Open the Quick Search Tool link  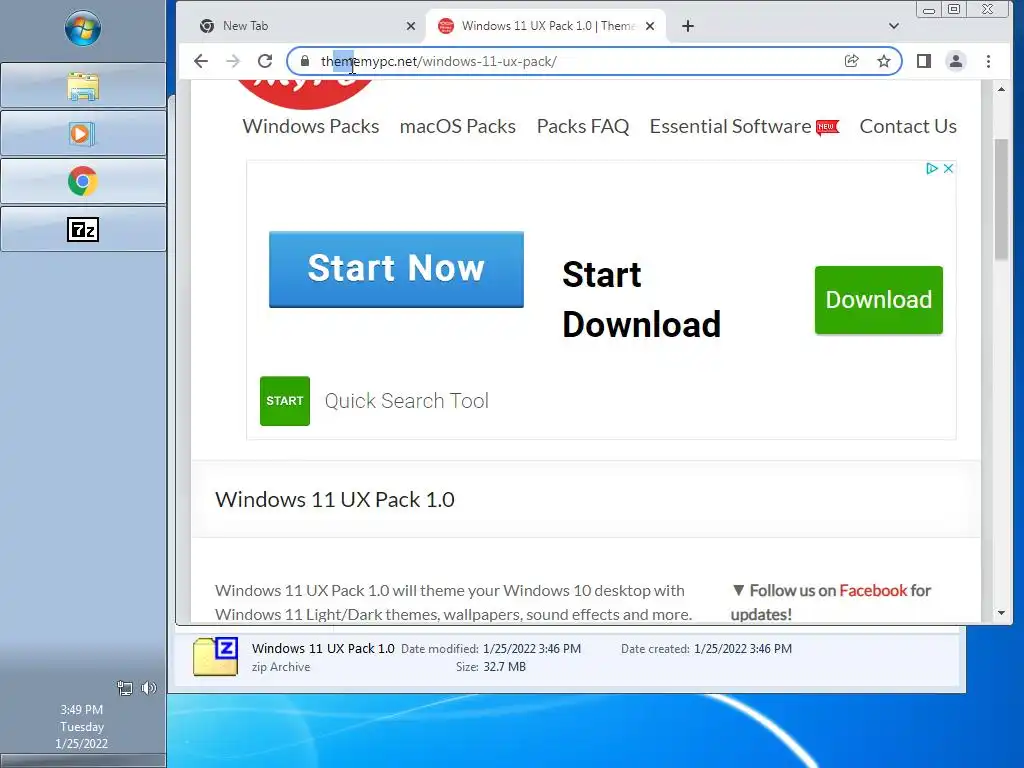pyautogui.click(x=406, y=401)
